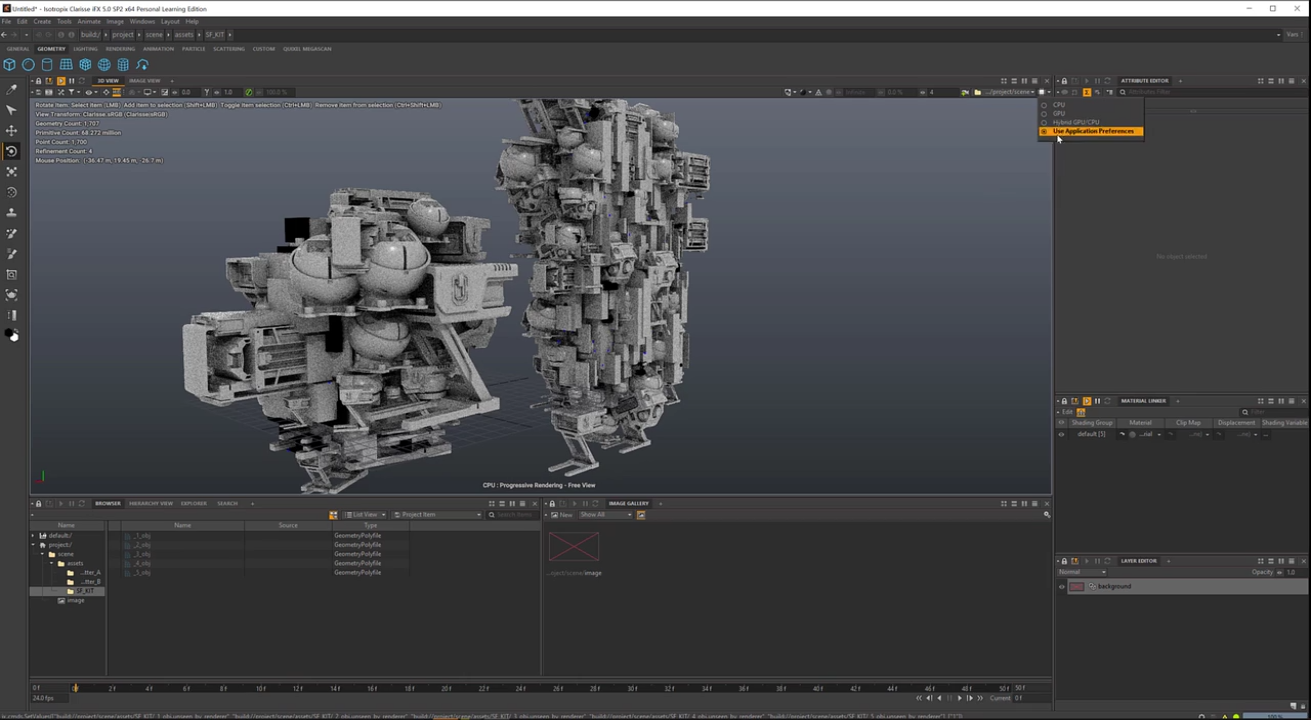Create a polycylinder from the Geometry shelf
The image size is (1311, 720).
[x=47, y=64]
